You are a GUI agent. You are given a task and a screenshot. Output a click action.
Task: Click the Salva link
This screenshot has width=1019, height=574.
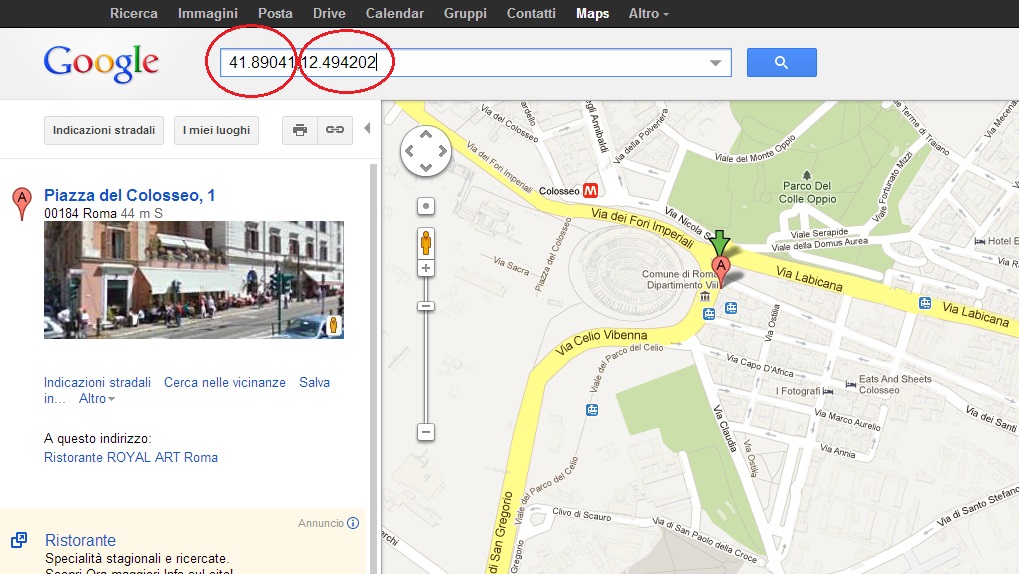[x=315, y=382]
